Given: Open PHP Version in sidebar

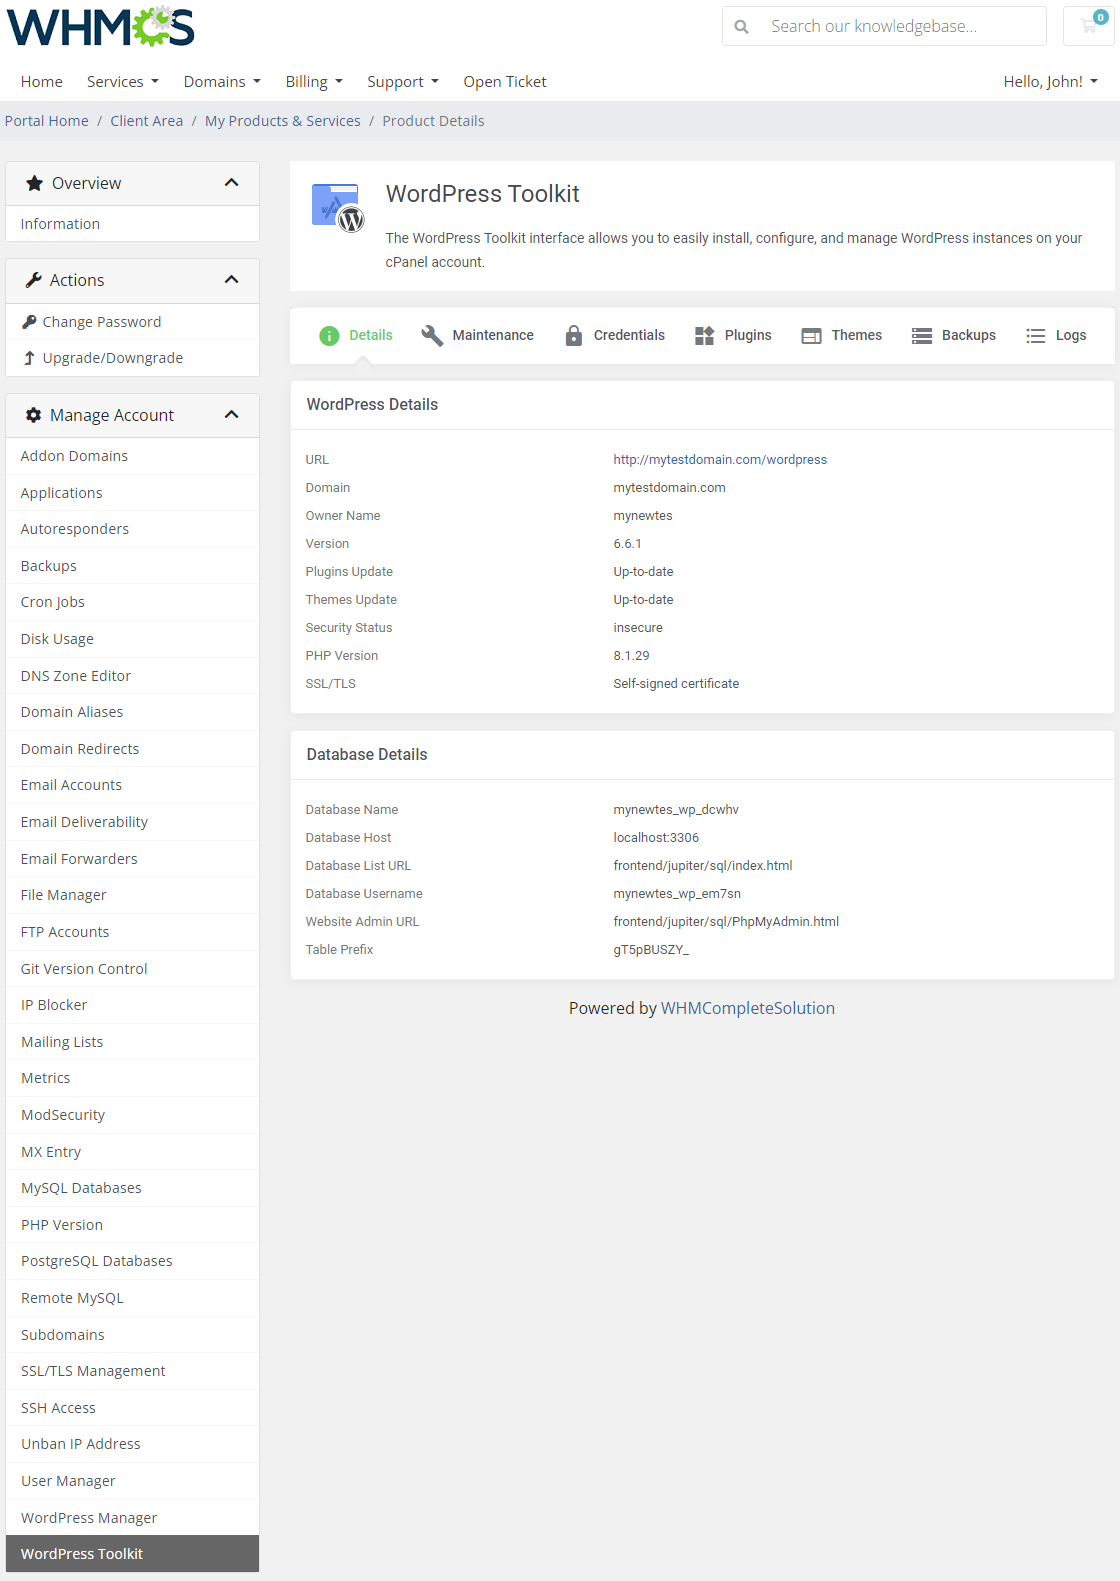Looking at the screenshot, I should click(x=132, y=1225).
